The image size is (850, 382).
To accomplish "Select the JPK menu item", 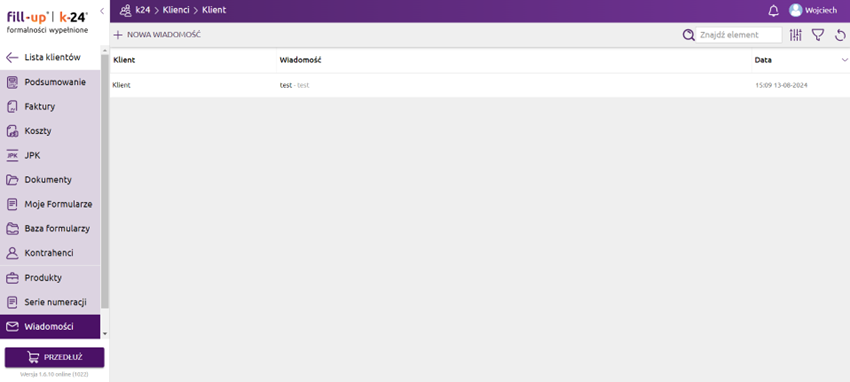I will (50, 156).
